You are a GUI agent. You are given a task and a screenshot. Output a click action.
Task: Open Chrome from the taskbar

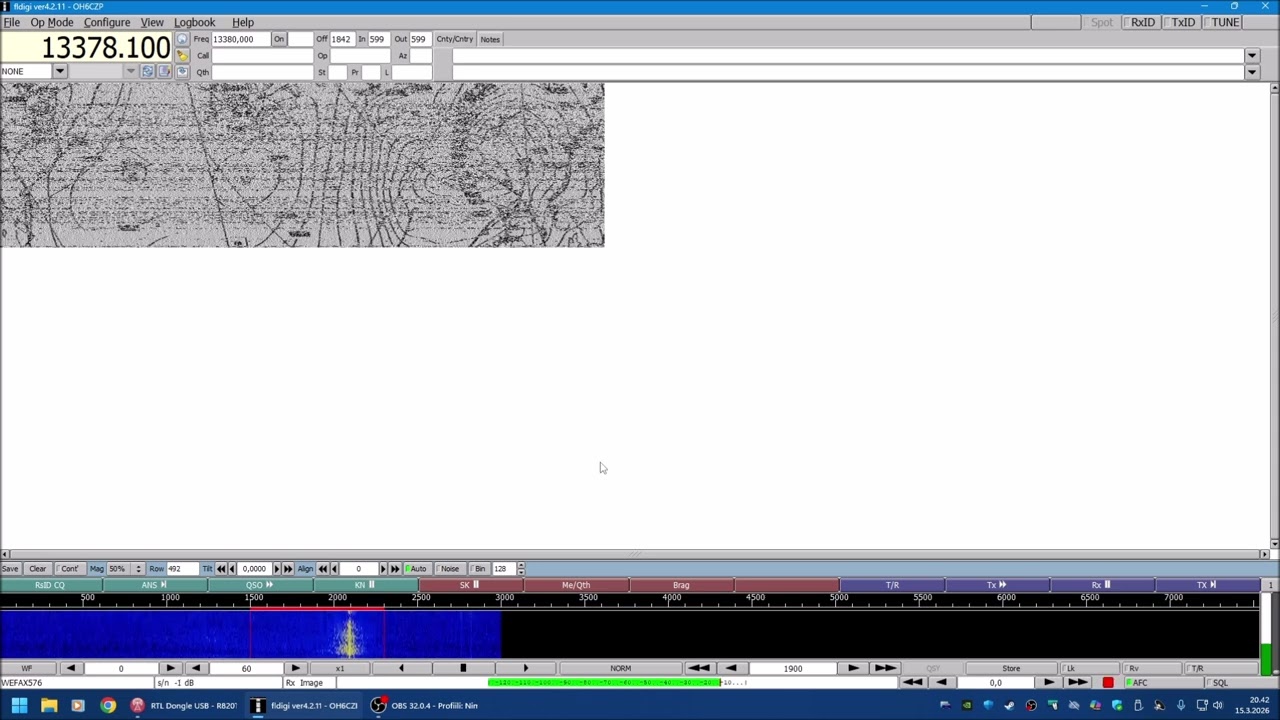tap(108, 706)
